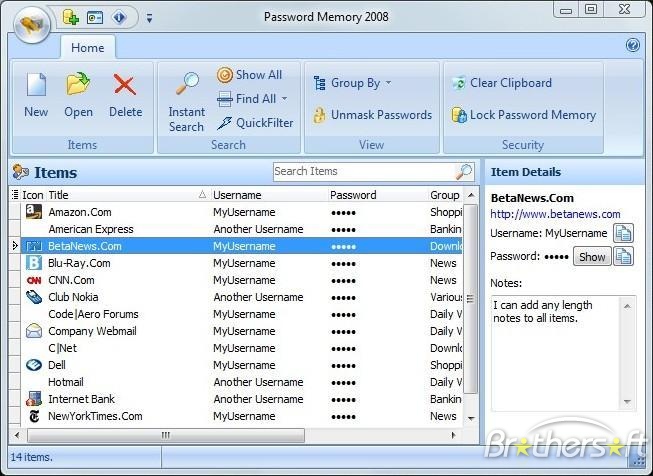This screenshot has width=653, height=476.
Task: Click the BetaNews.Com row icon
Action: 34,246
